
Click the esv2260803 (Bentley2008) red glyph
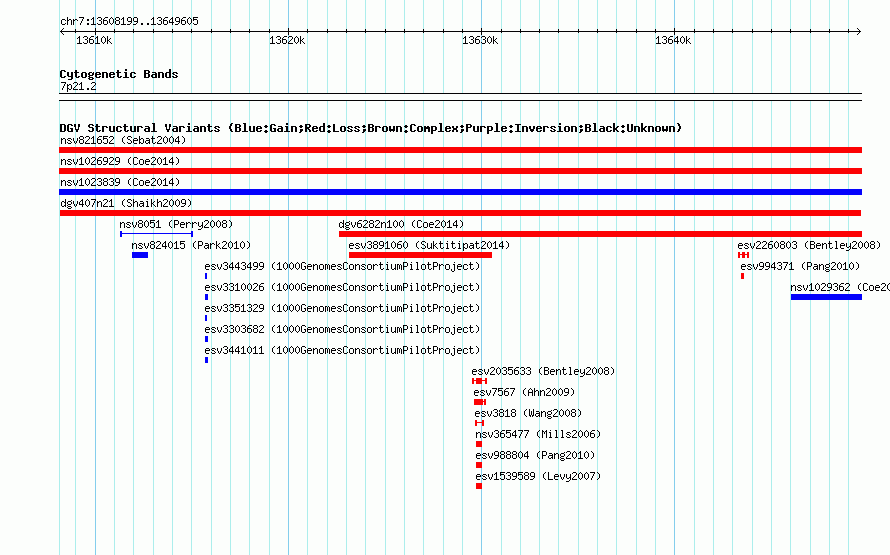744,255
